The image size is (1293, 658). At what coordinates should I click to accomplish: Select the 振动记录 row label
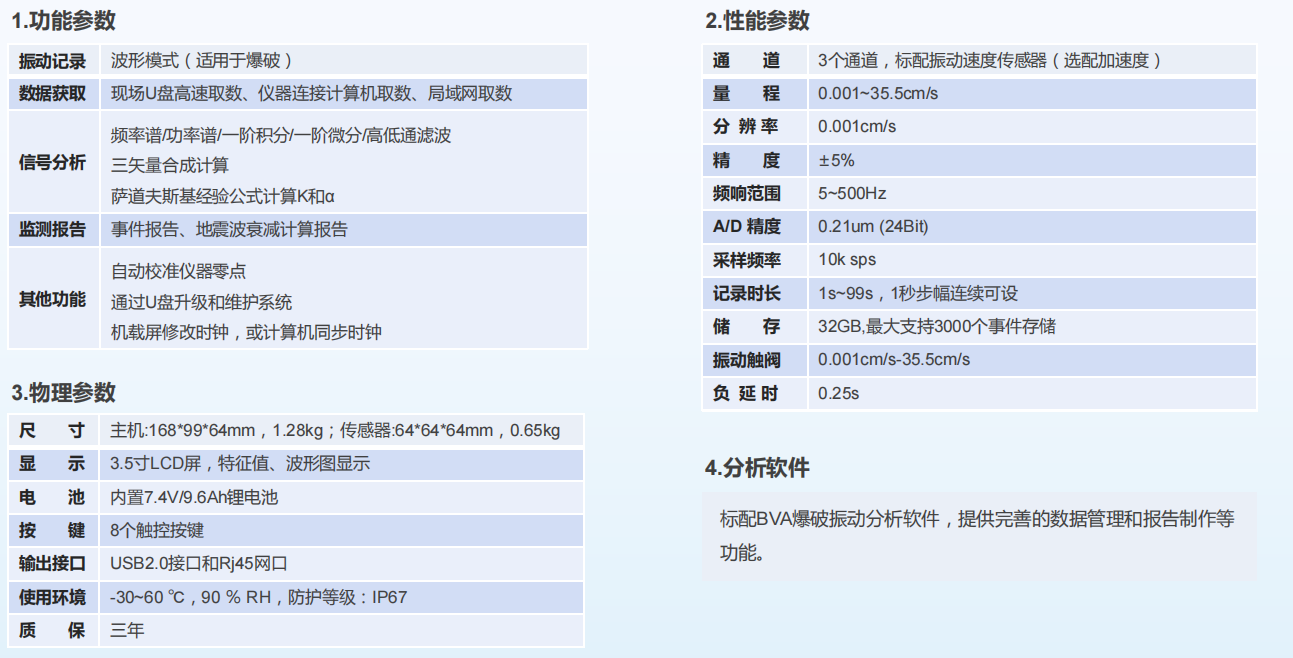click(52, 60)
